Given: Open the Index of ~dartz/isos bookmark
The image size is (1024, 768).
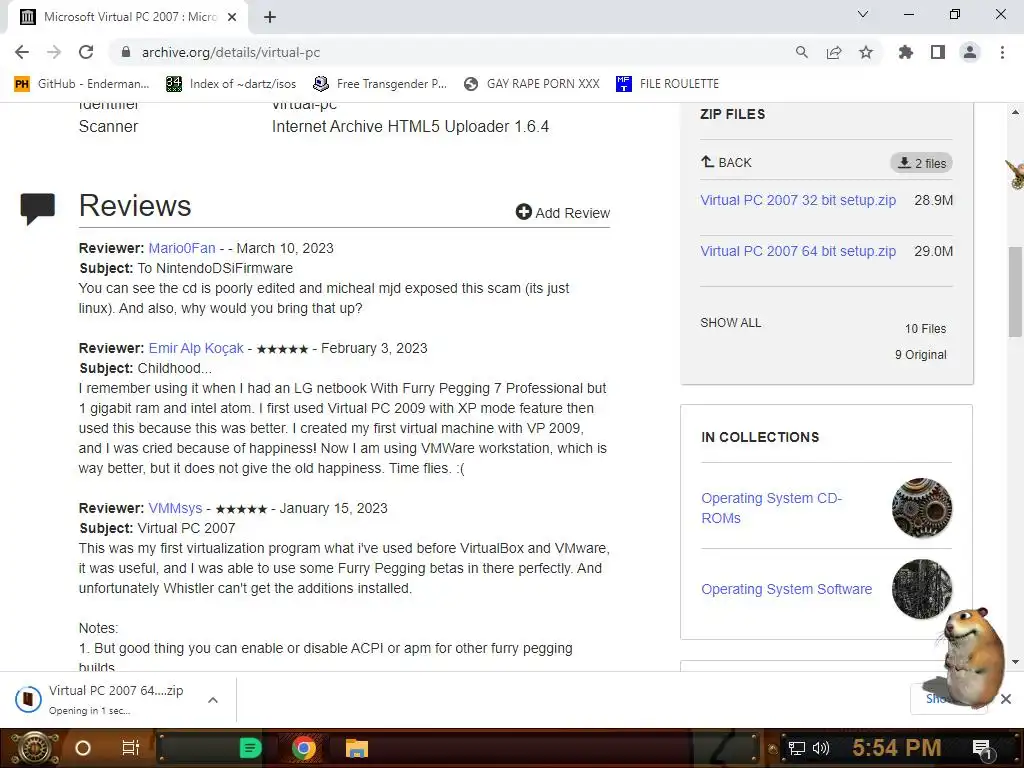Looking at the screenshot, I should click(x=231, y=84).
